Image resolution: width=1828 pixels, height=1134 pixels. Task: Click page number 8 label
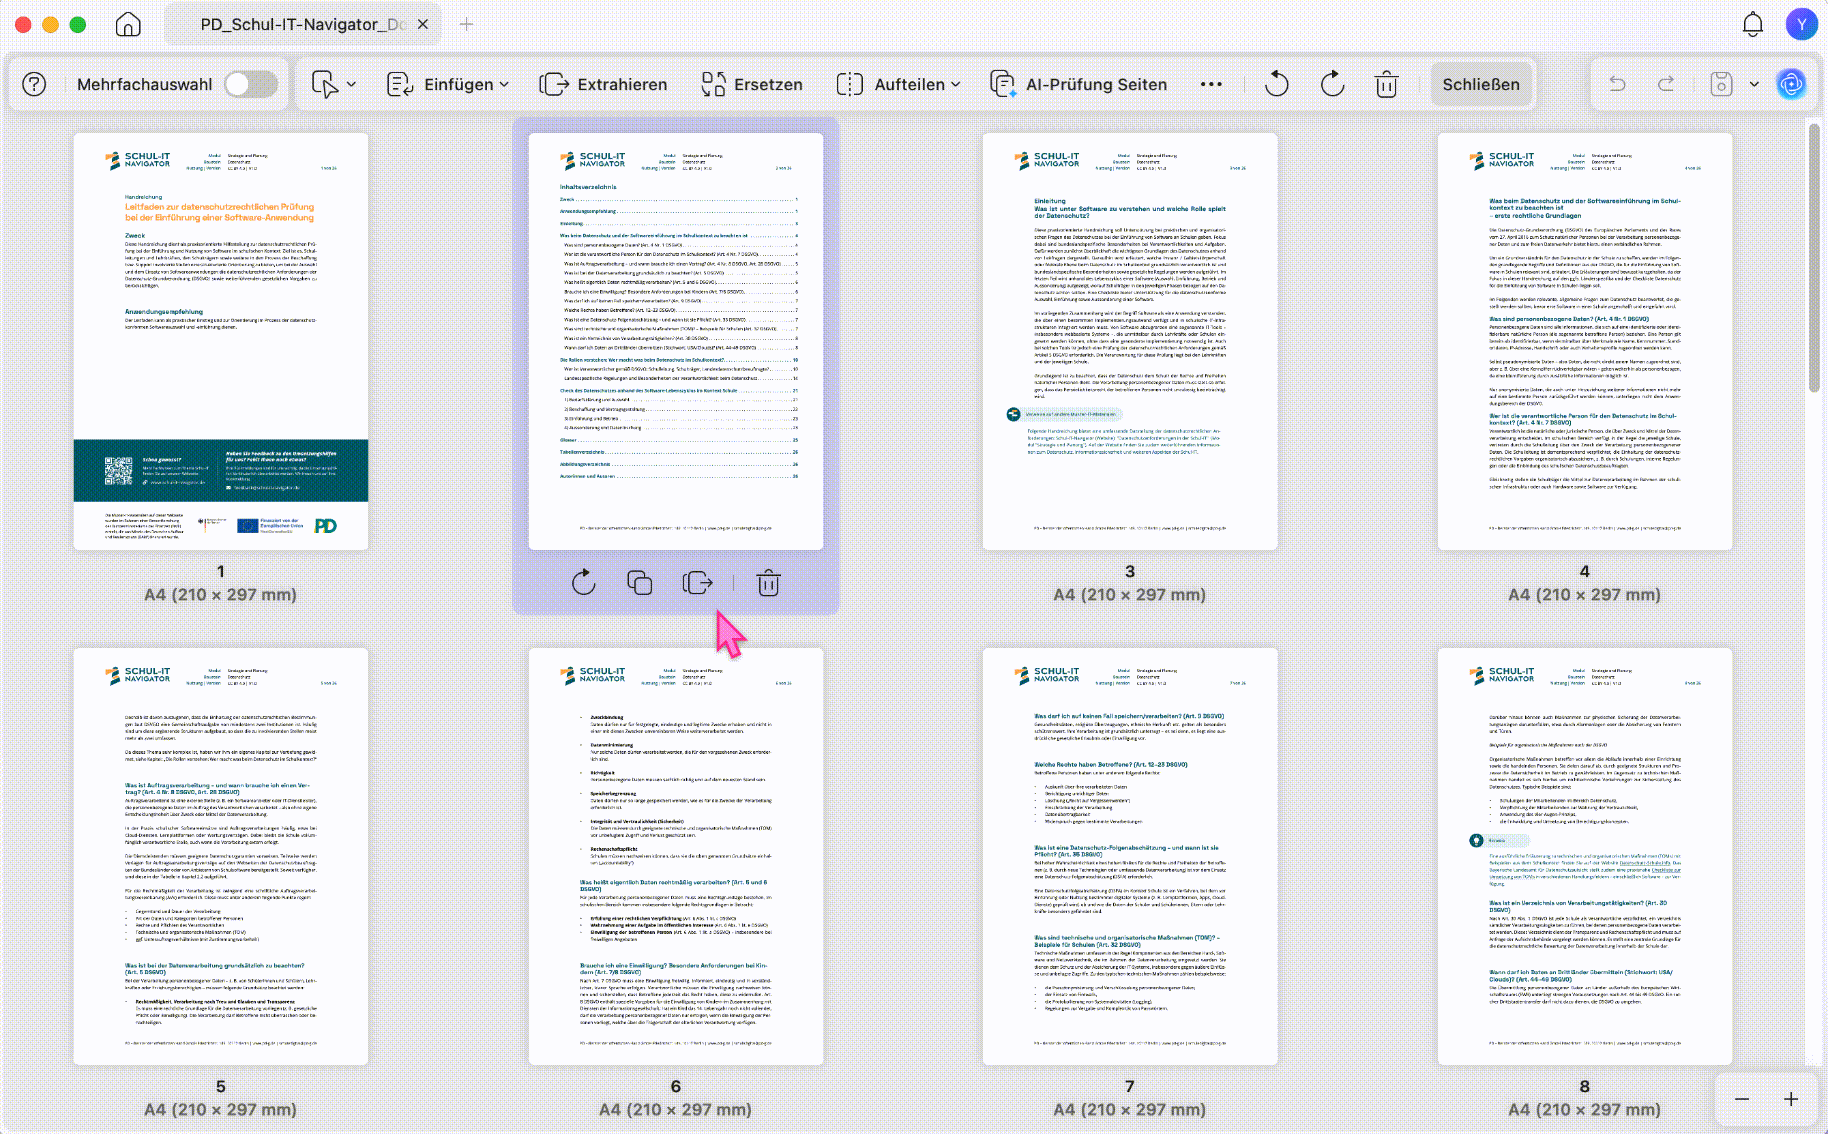tap(1585, 1086)
